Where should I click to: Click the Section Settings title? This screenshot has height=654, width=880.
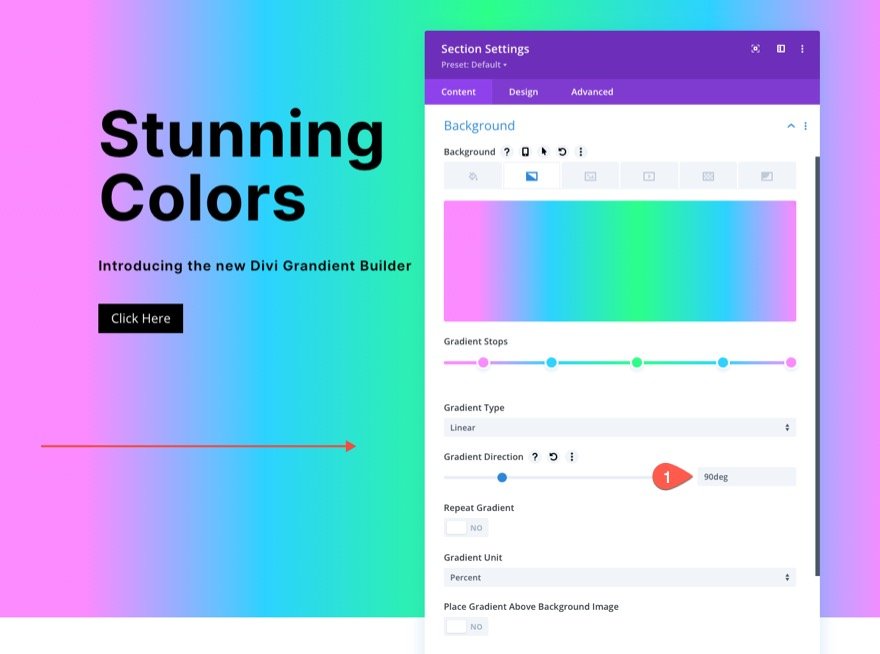point(485,49)
